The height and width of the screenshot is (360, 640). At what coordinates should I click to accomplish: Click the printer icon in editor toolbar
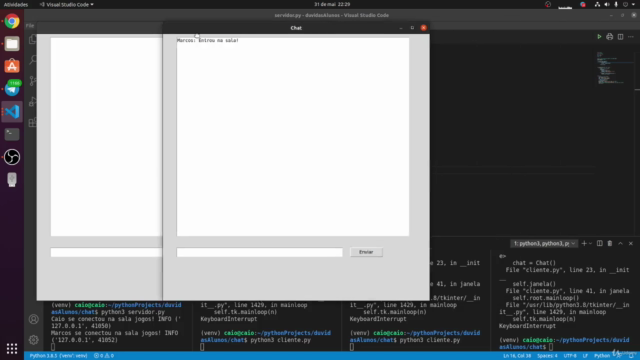609,37
